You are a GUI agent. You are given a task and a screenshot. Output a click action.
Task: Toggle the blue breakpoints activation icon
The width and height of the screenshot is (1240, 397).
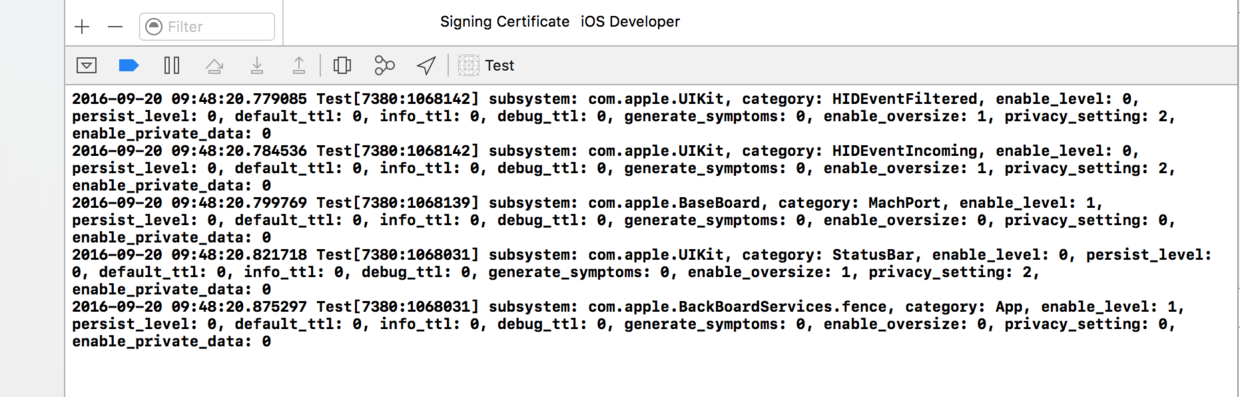coord(129,66)
